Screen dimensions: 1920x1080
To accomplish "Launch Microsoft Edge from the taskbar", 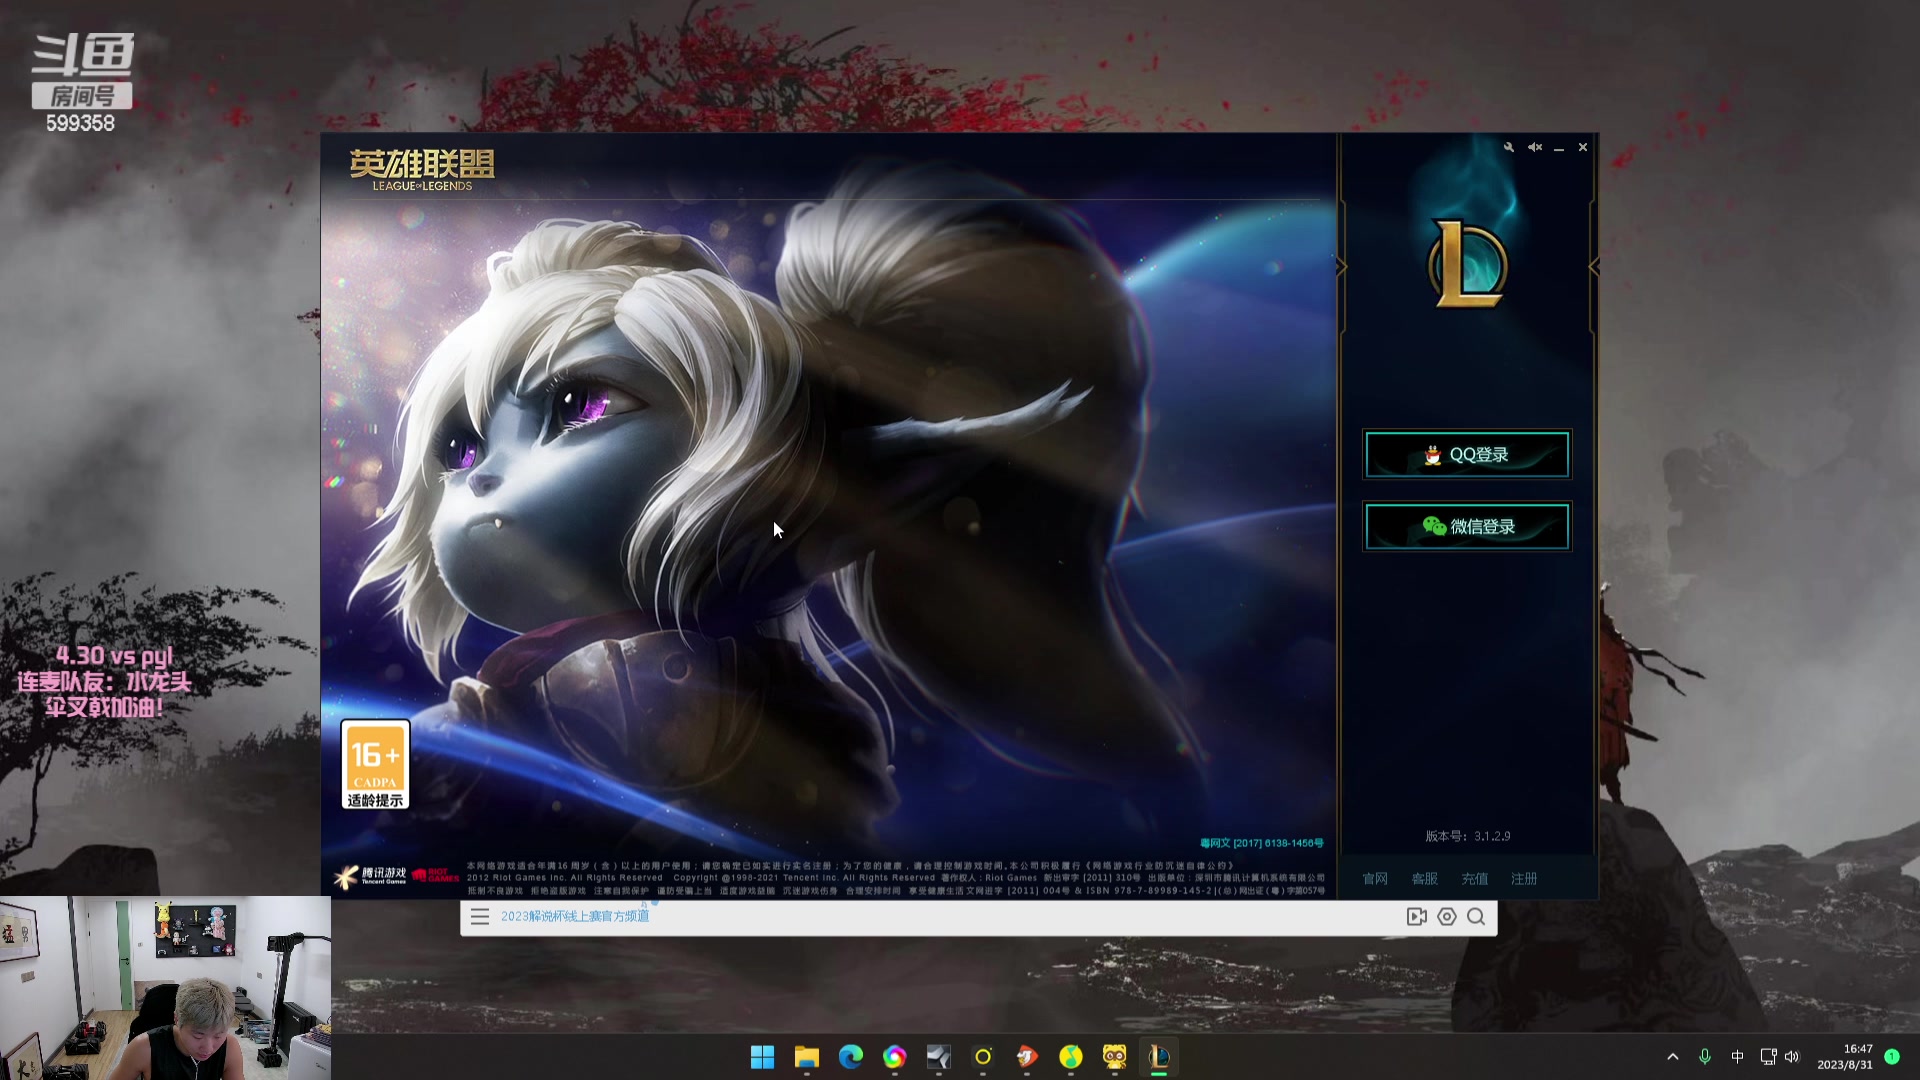I will click(851, 1057).
